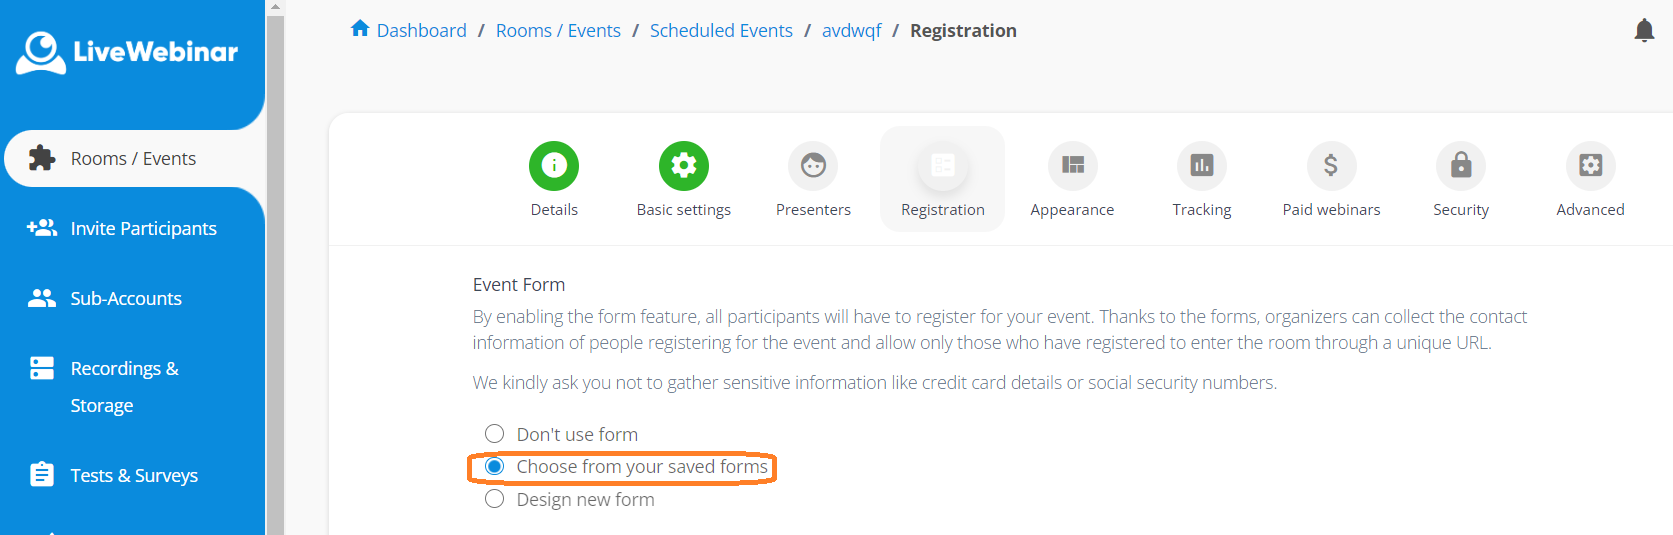Click the Dashboard breadcrumb link

click(421, 31)
